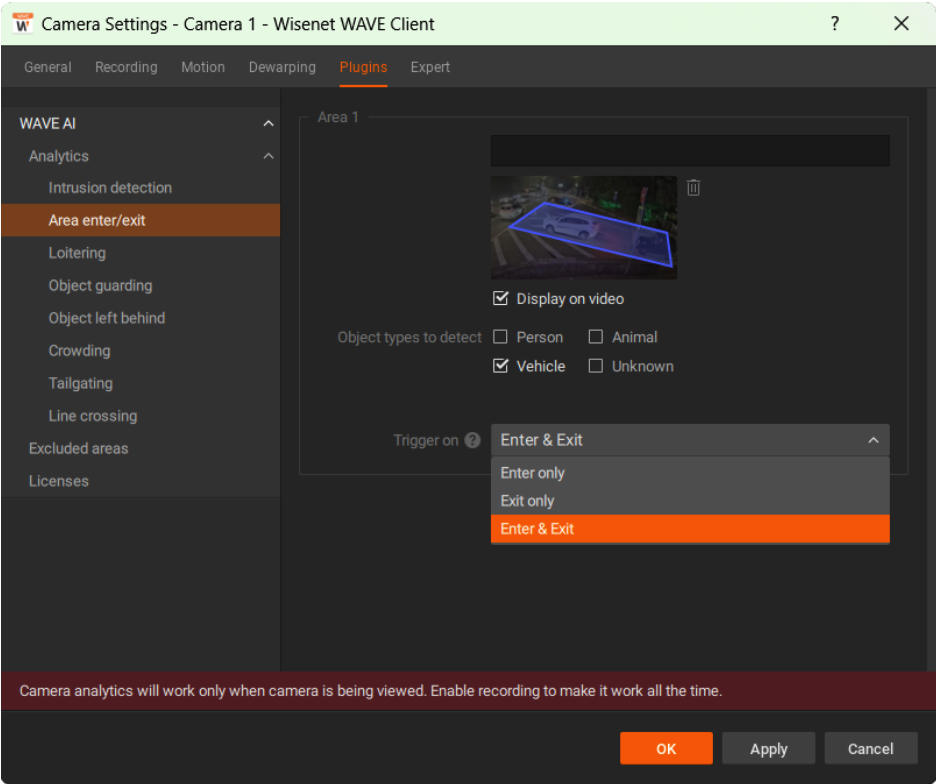Open Object guarding settings
Viewport: 937px width, 784px height.
point(140,285)
